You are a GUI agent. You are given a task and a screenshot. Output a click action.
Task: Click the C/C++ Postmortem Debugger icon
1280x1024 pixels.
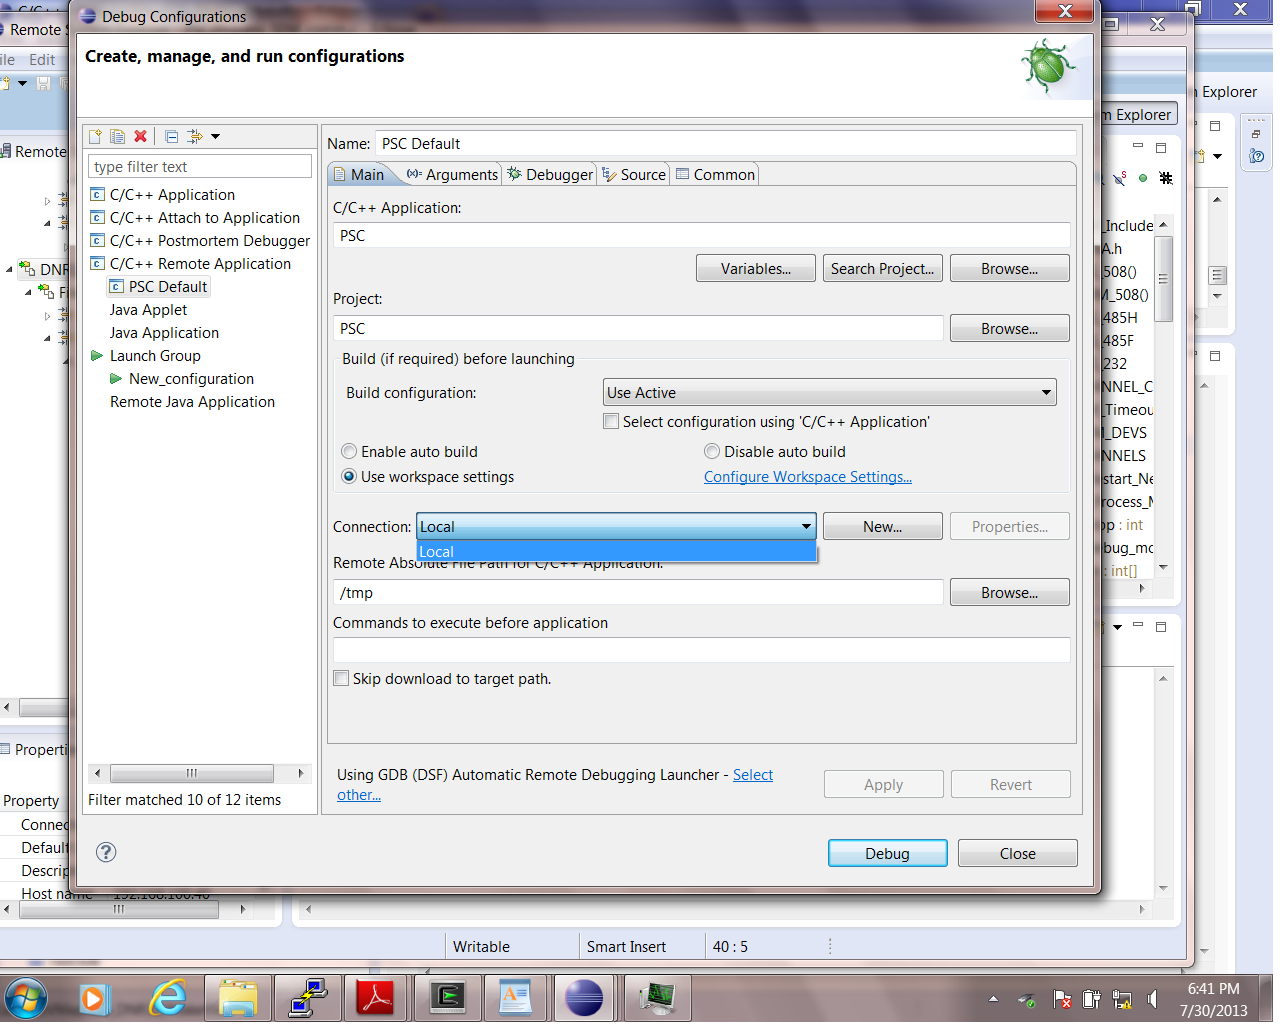click(x=97, y=241)
